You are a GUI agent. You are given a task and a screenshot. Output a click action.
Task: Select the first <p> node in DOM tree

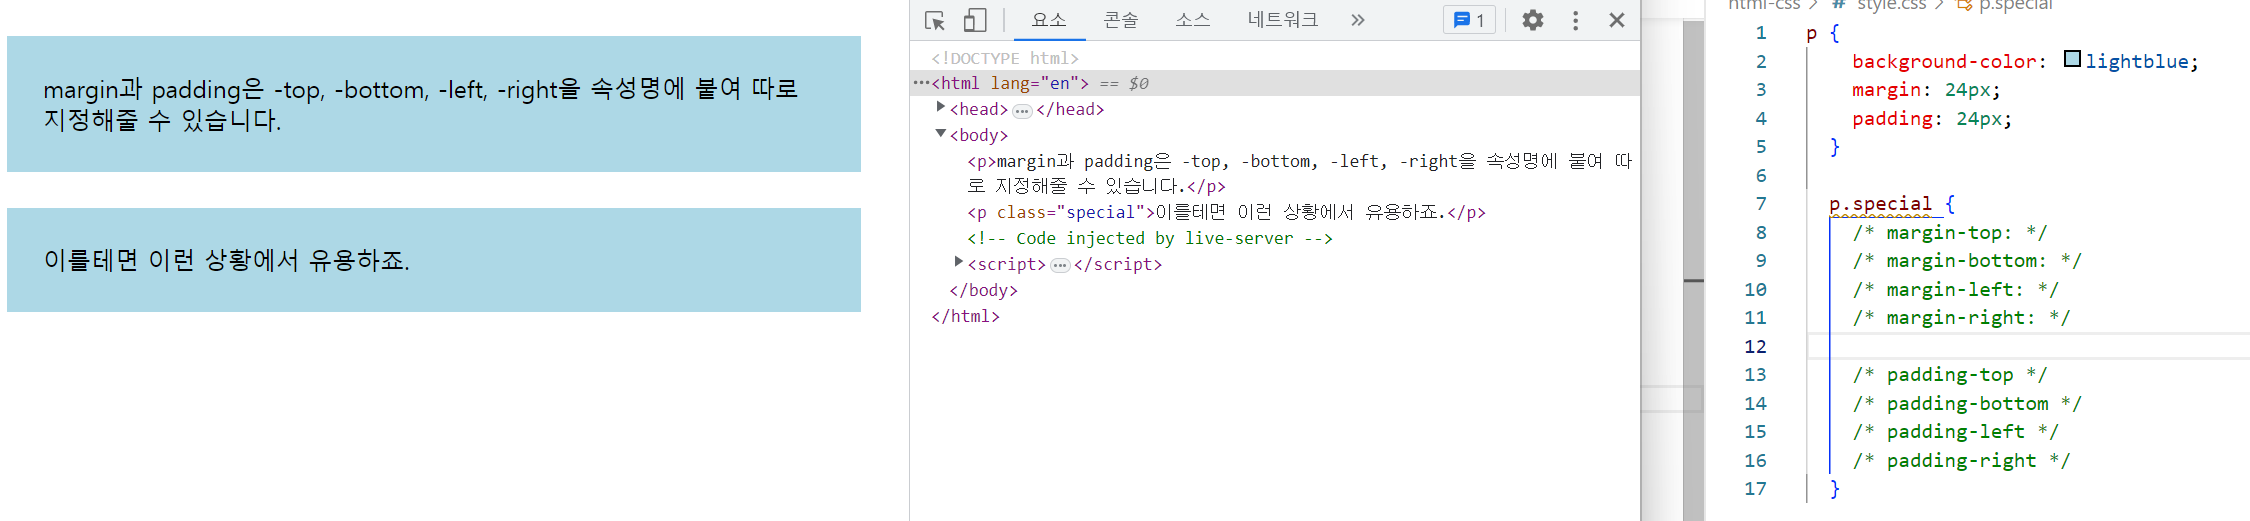[x=1298, y=173]
